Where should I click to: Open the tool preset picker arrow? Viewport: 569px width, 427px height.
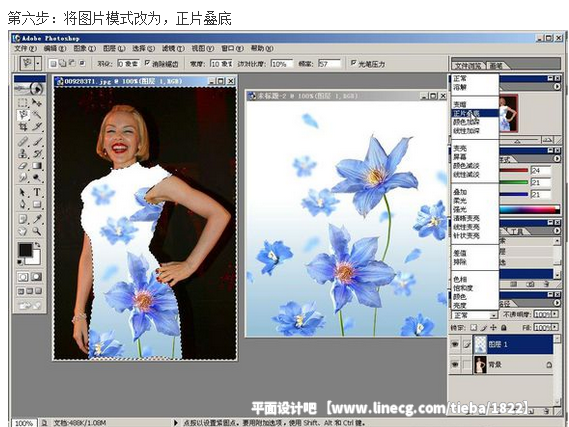coord(38,64)
